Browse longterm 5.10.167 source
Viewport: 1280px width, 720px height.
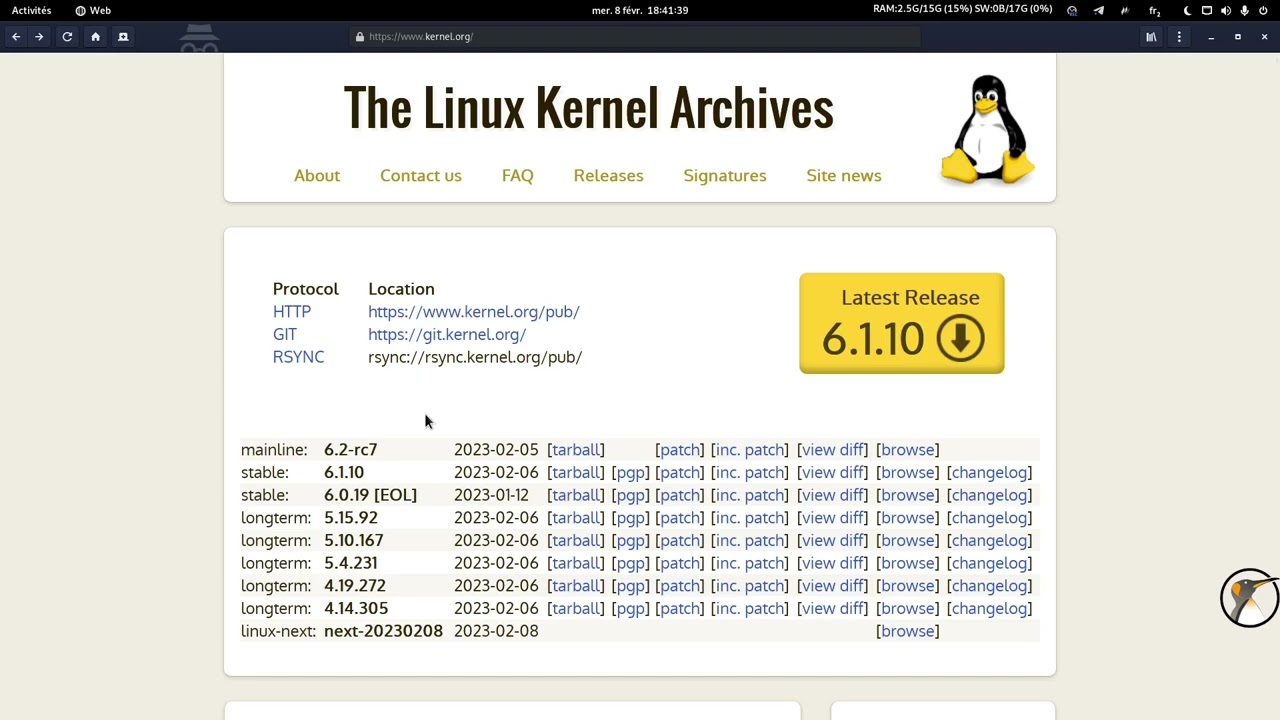coord(908,541)
